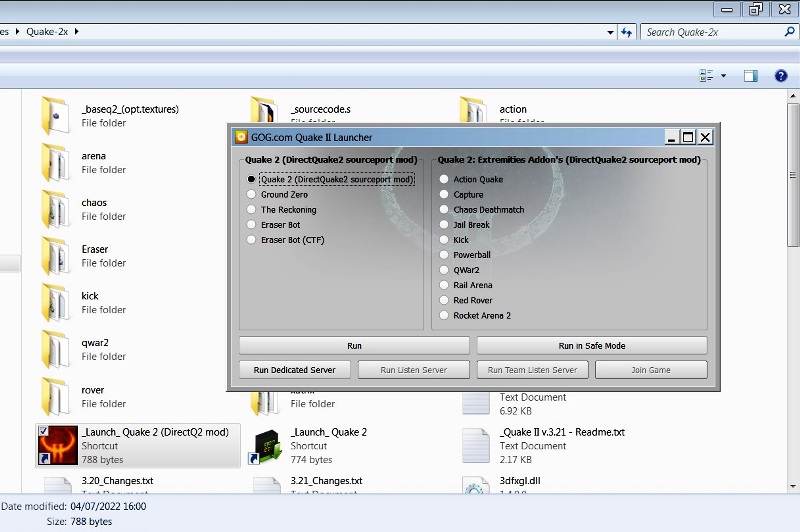Expand the arrow after Quake-2x breadcrumb

(x=77, y=32)
